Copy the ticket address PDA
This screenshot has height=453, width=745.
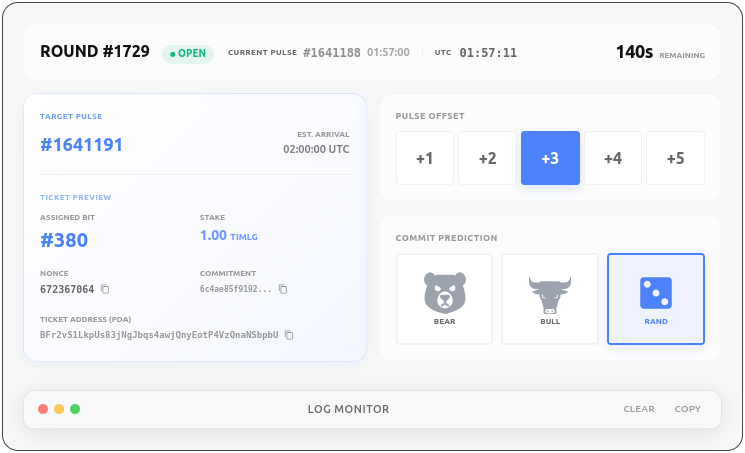click(289, 335)
